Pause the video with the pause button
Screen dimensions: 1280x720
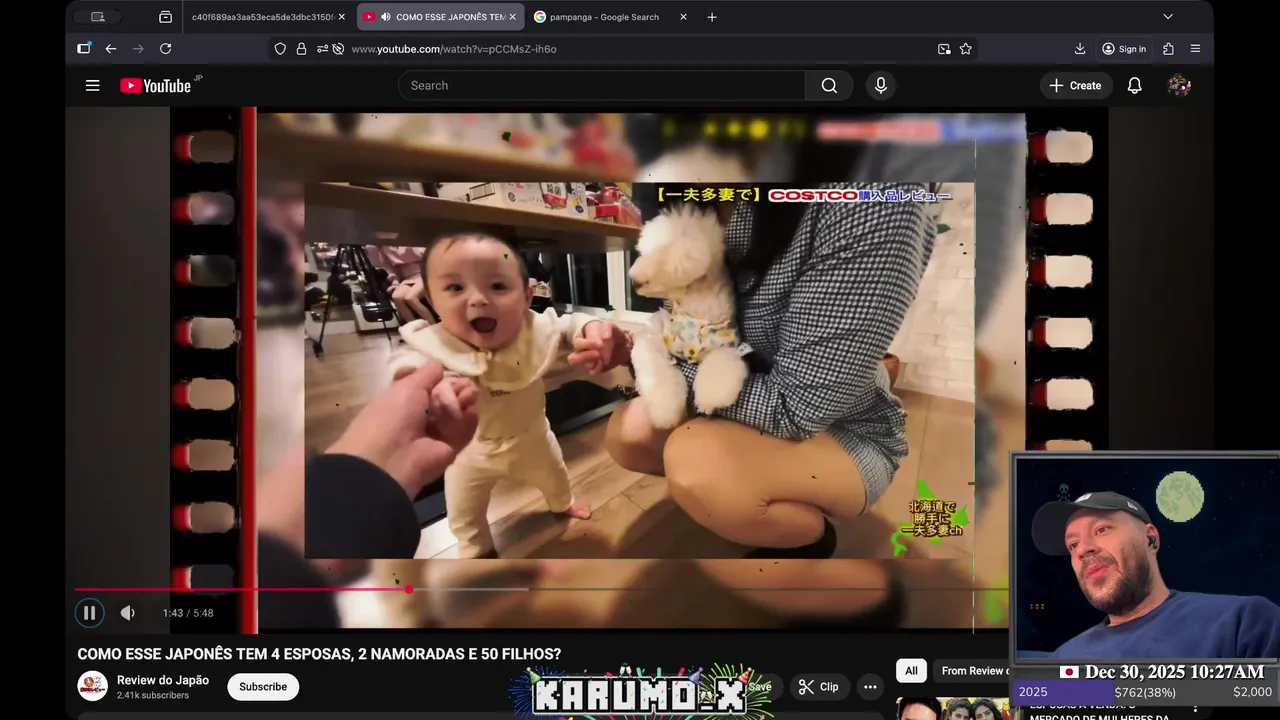tap(89, 613)
